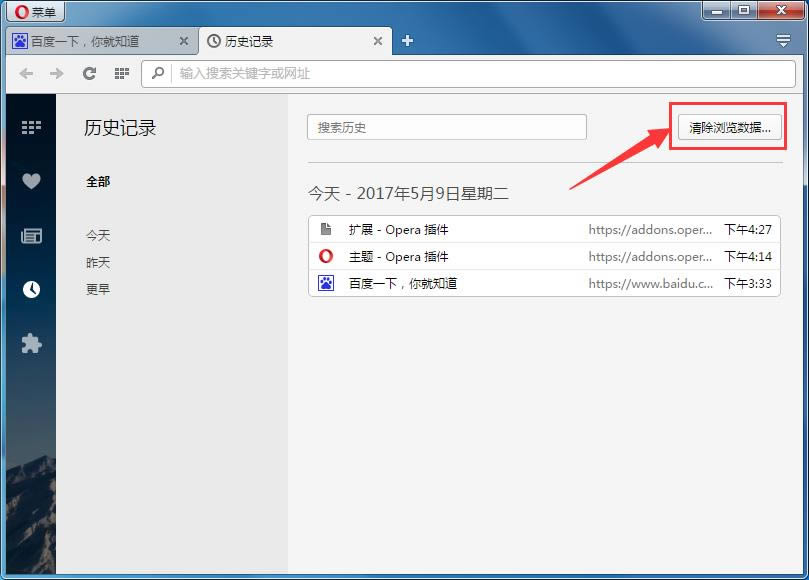The width and height of the screenshot is (809, 580).
Task: Filter history by 昨天
Action: pos(98,263)
